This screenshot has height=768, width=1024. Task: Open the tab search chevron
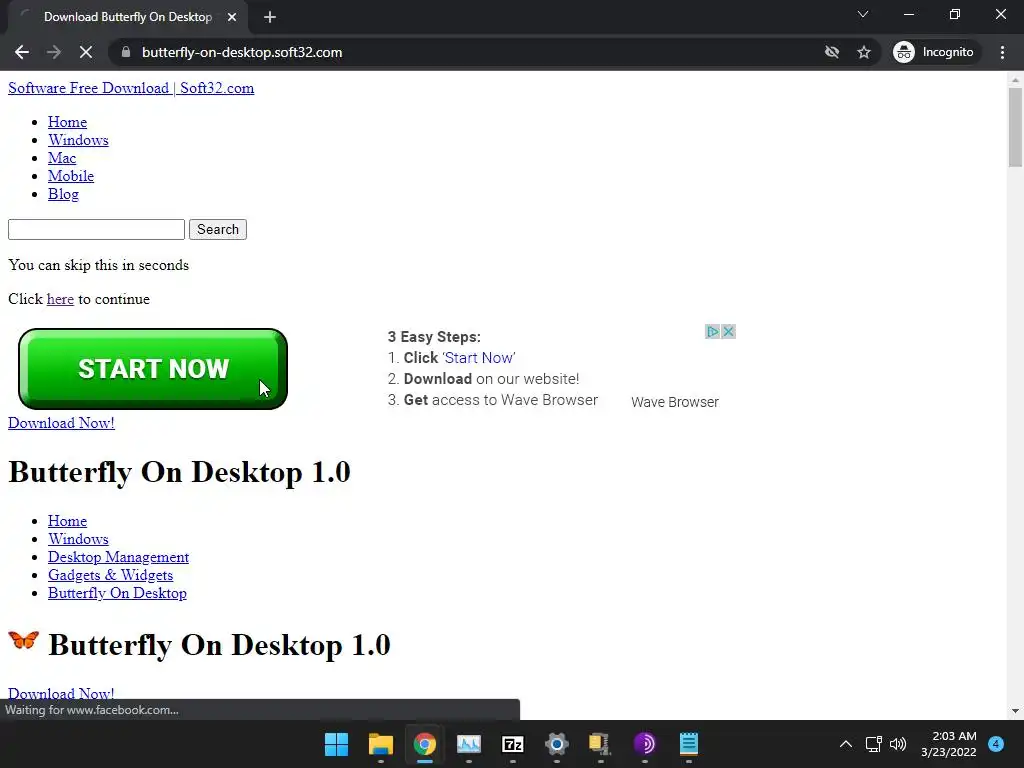point(863,14)
